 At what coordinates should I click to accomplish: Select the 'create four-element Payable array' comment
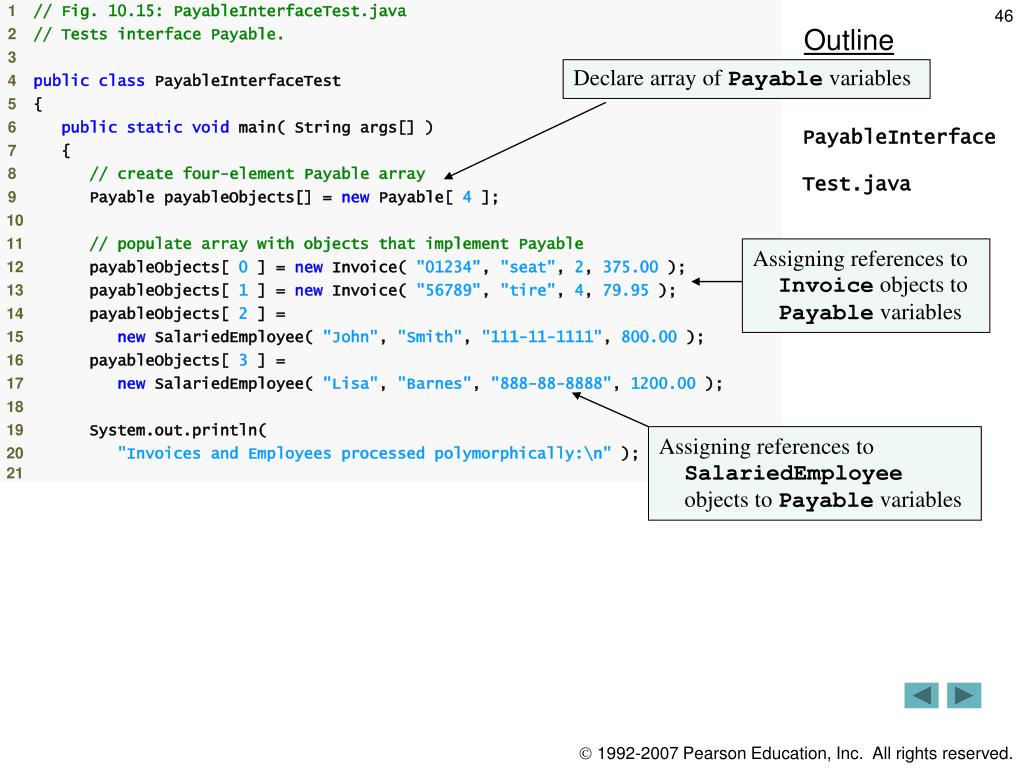click(257, 174)
